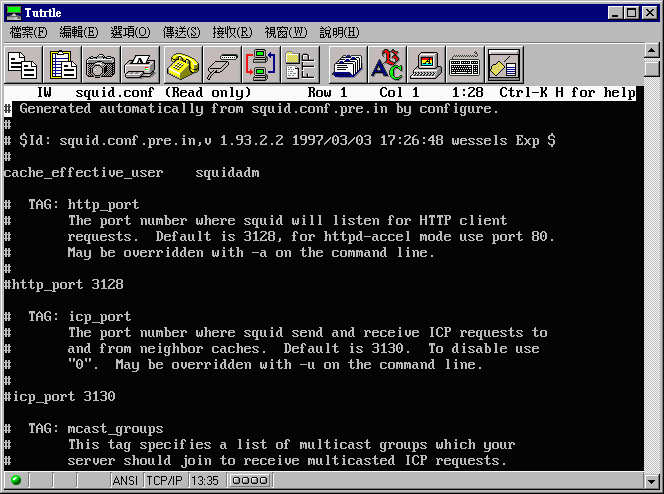Click the computer terminal icon
Screen dimensions: 664x494
point(426,65)
